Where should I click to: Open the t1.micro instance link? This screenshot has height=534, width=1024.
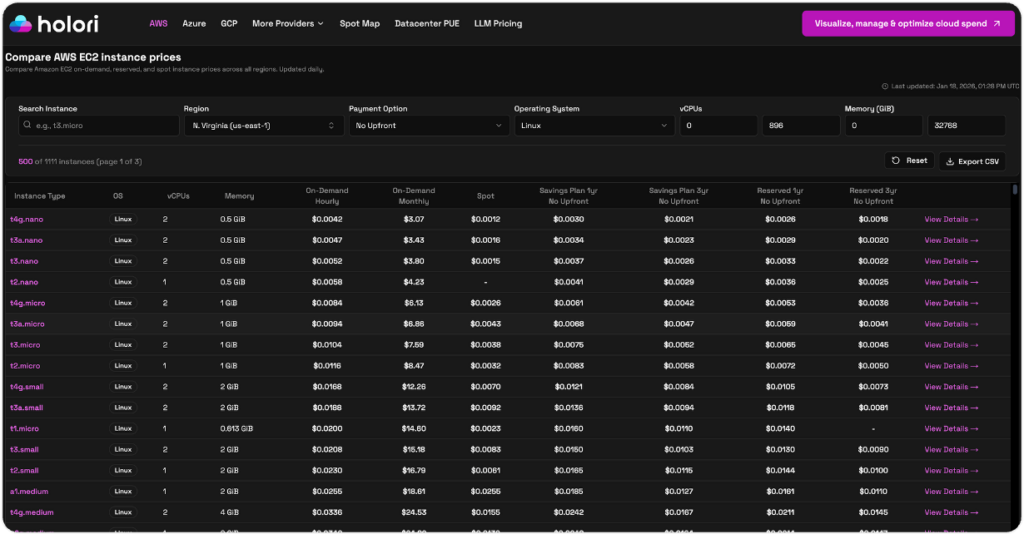(x=24, y=428)
